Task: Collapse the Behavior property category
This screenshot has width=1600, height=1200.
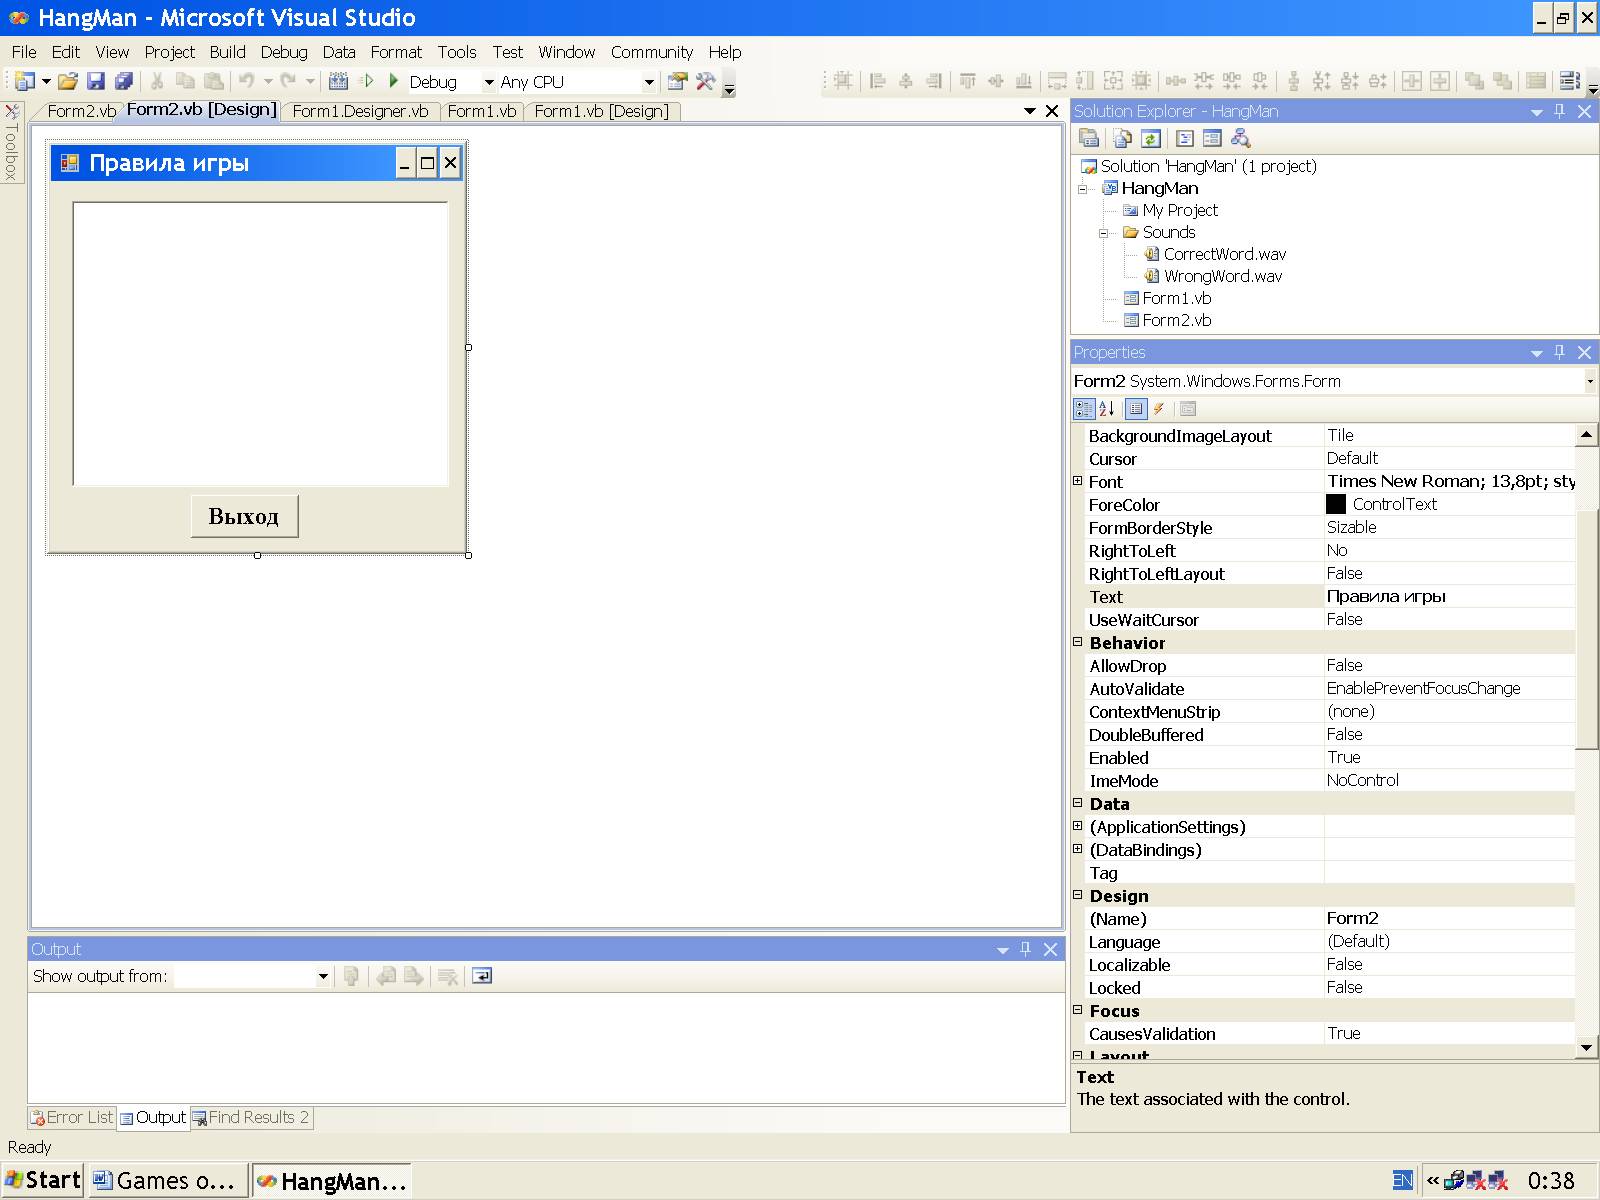Action: click(x=1078, y=642)
